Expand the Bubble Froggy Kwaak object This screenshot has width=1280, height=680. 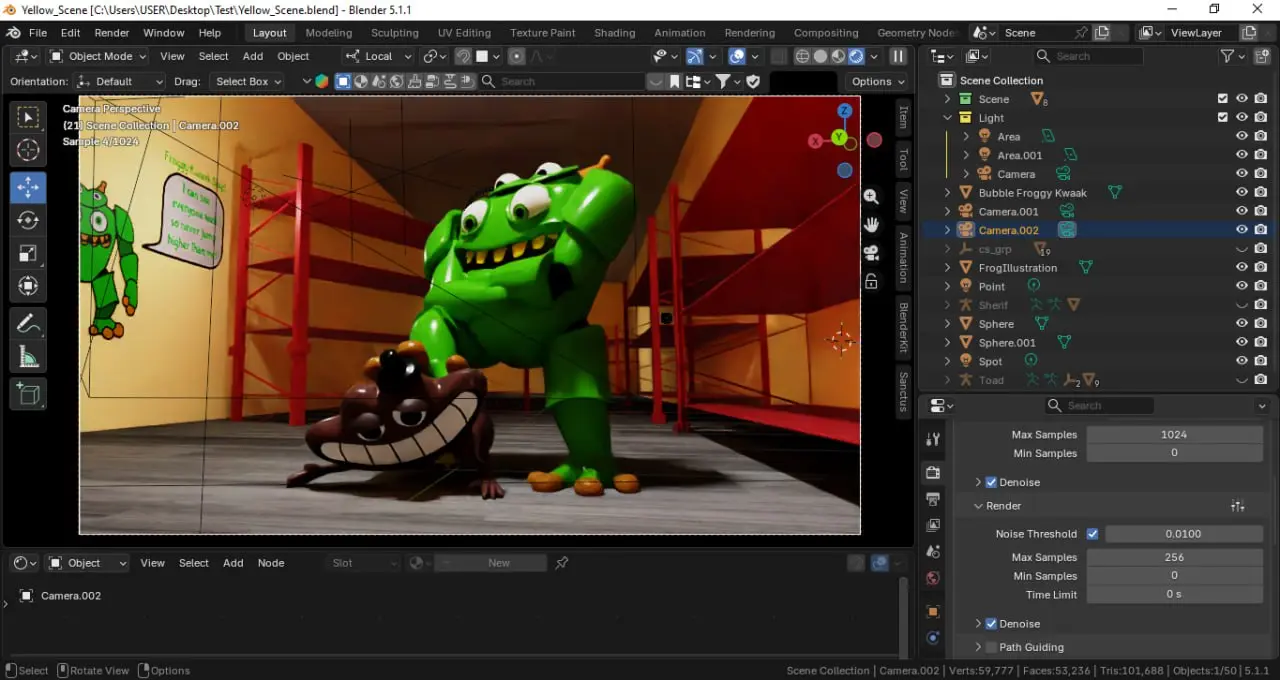(947, 193)
